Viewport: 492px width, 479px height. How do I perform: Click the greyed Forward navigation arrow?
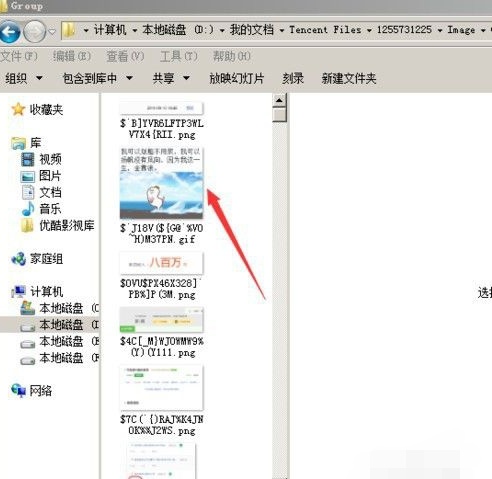[x=35, y=32]
